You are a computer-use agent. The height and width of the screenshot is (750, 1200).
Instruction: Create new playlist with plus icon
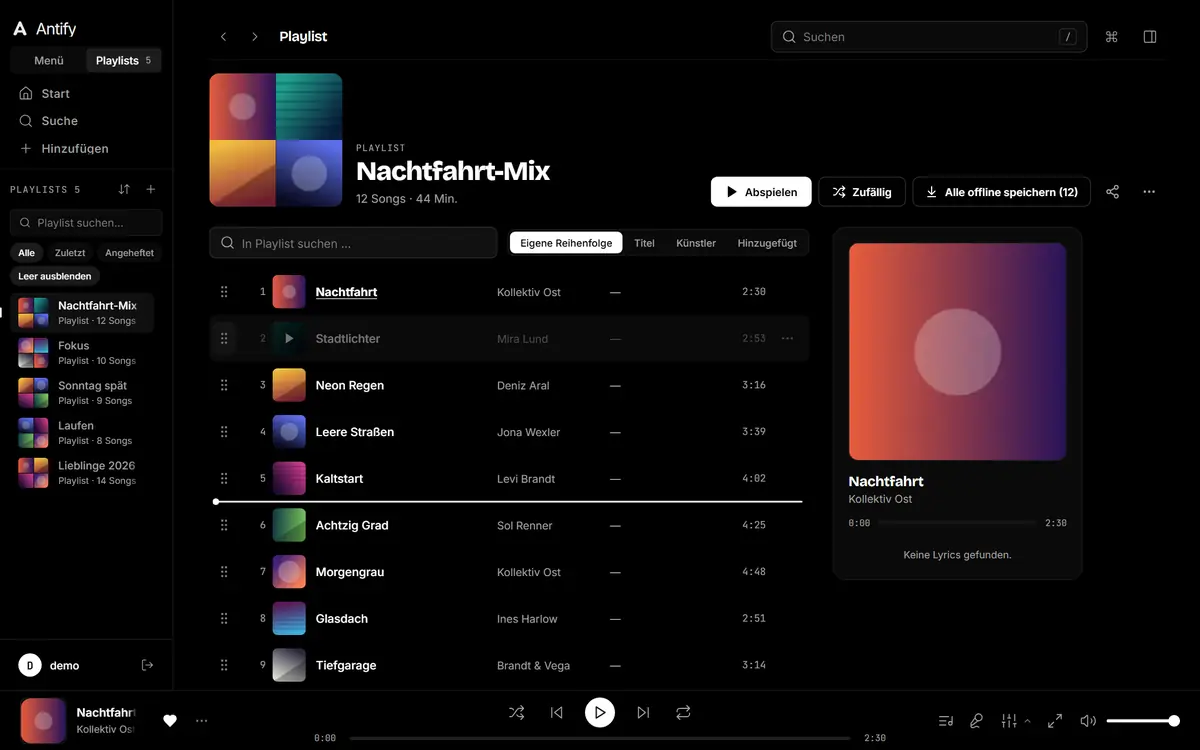(x=151, y=189)
